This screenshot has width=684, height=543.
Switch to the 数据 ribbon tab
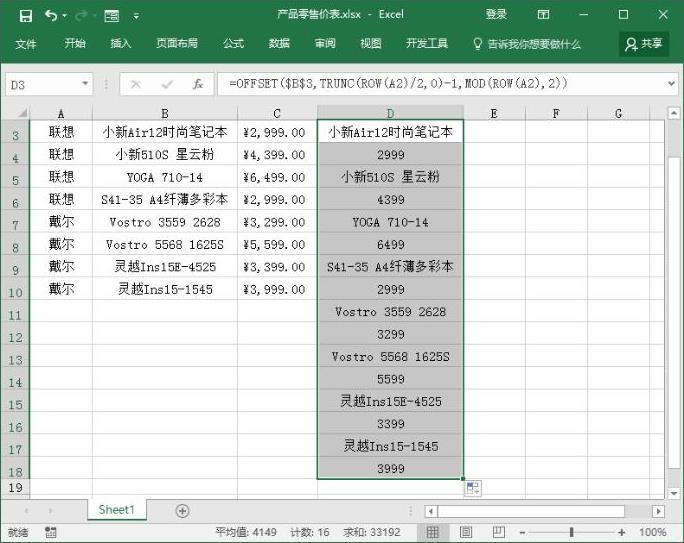coord(279,43)
